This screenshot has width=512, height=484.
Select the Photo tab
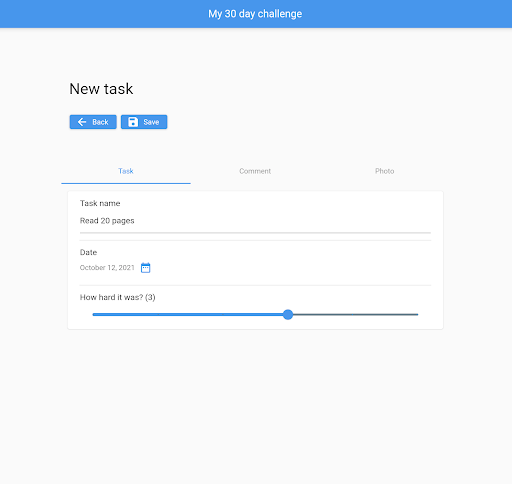coord(384,171)
